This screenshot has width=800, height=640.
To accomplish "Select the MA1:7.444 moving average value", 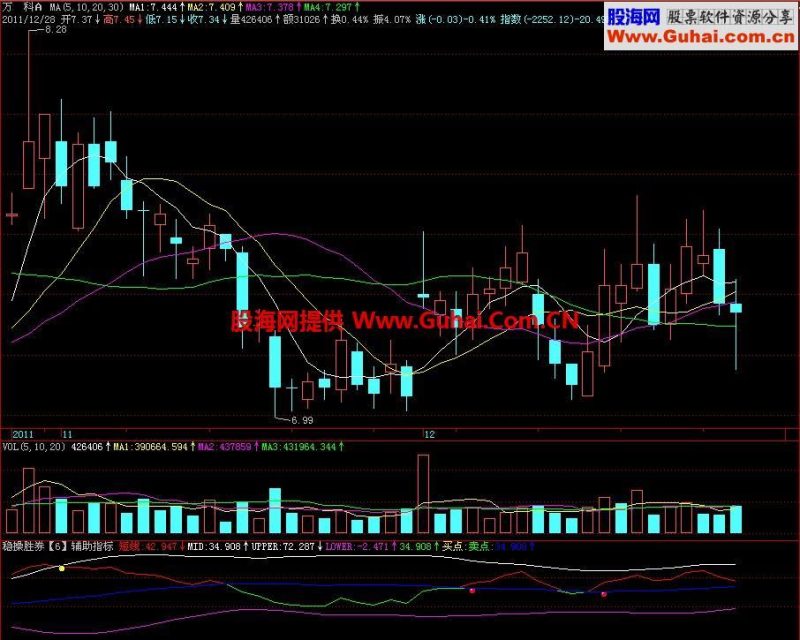I will 153,7.
